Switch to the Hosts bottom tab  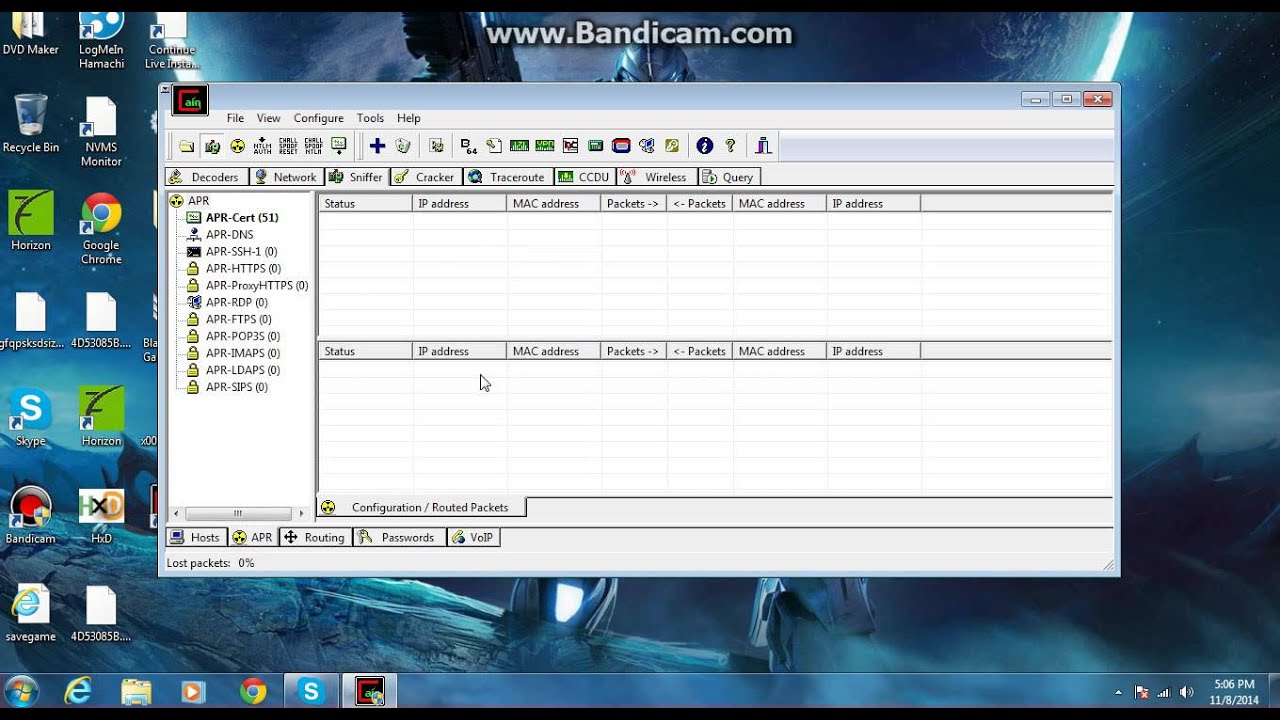coord(196,538)
